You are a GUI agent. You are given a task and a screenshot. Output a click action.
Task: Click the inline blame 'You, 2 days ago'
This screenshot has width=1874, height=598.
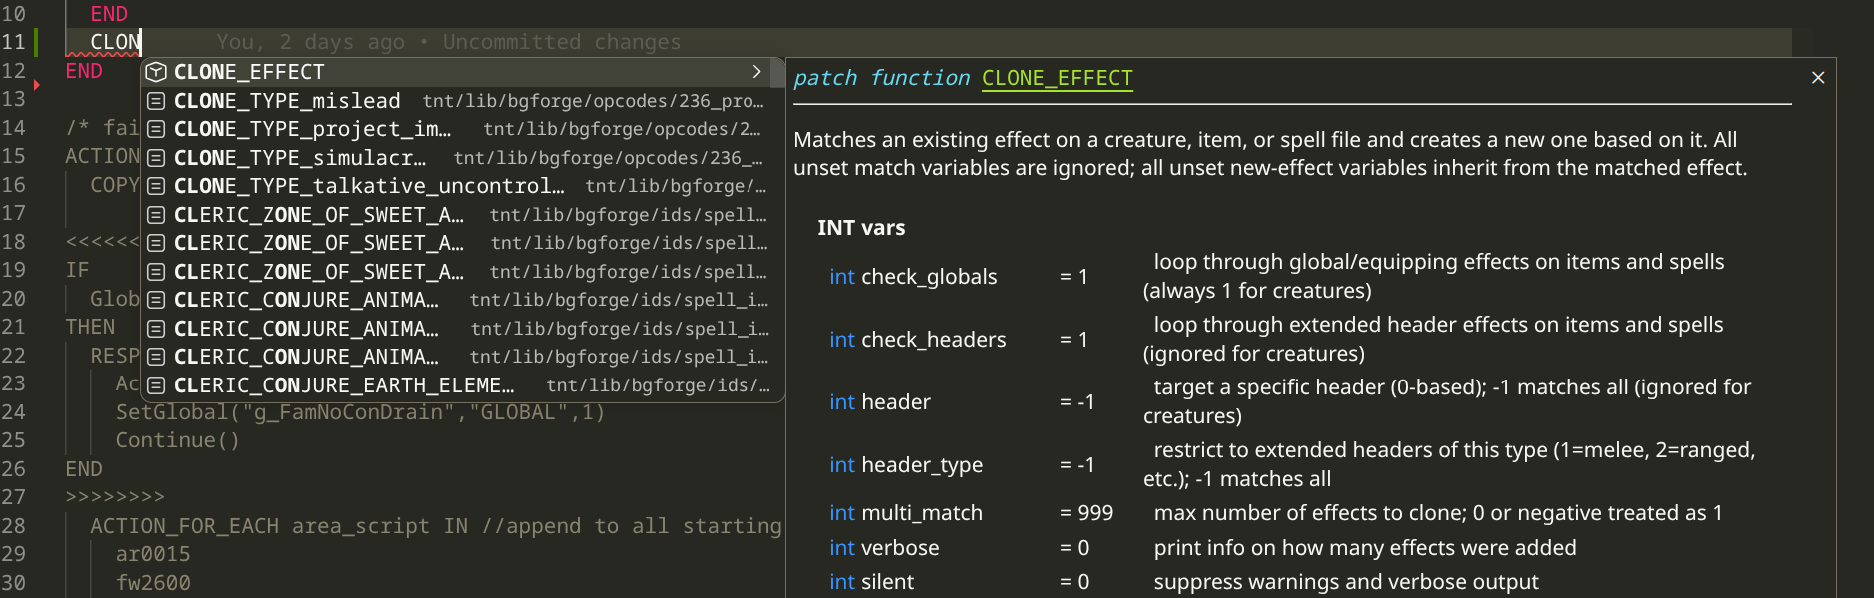[311, 42]
